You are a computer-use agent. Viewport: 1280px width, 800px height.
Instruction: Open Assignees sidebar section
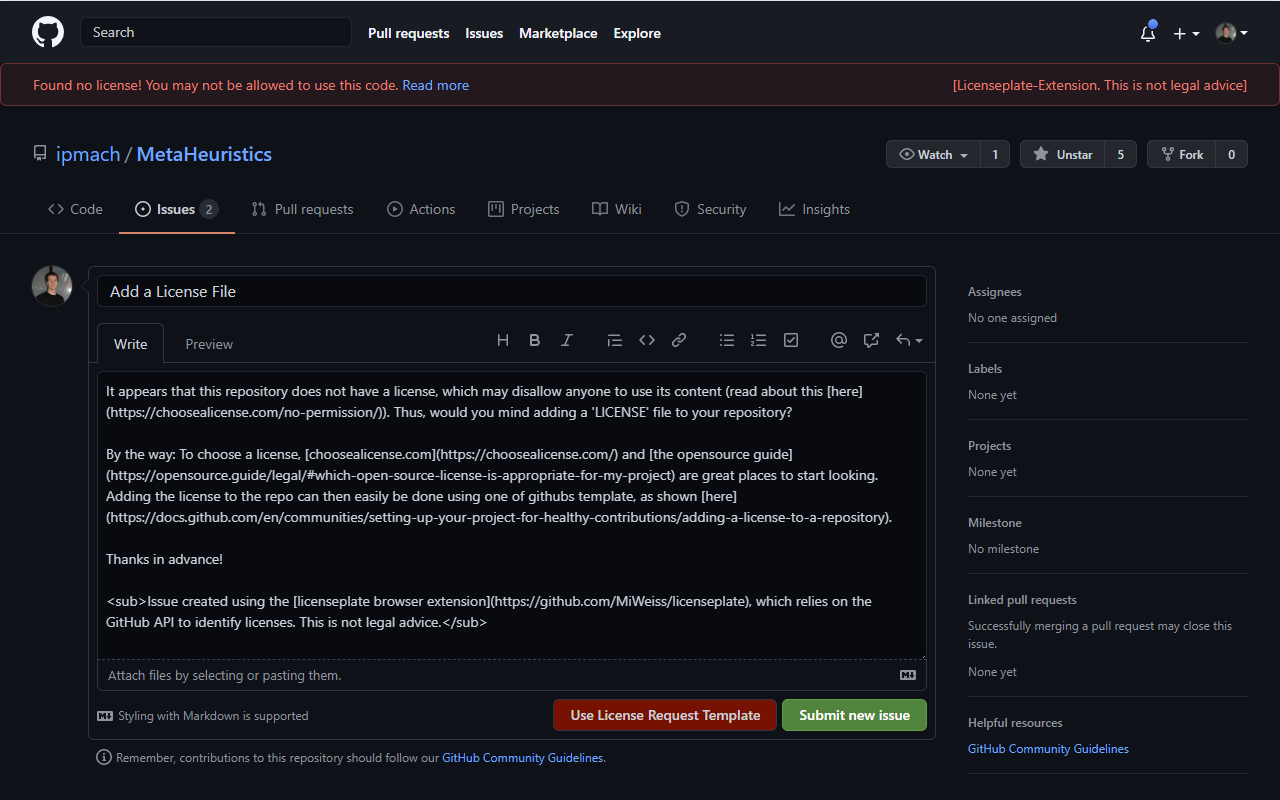click(995, 292)
